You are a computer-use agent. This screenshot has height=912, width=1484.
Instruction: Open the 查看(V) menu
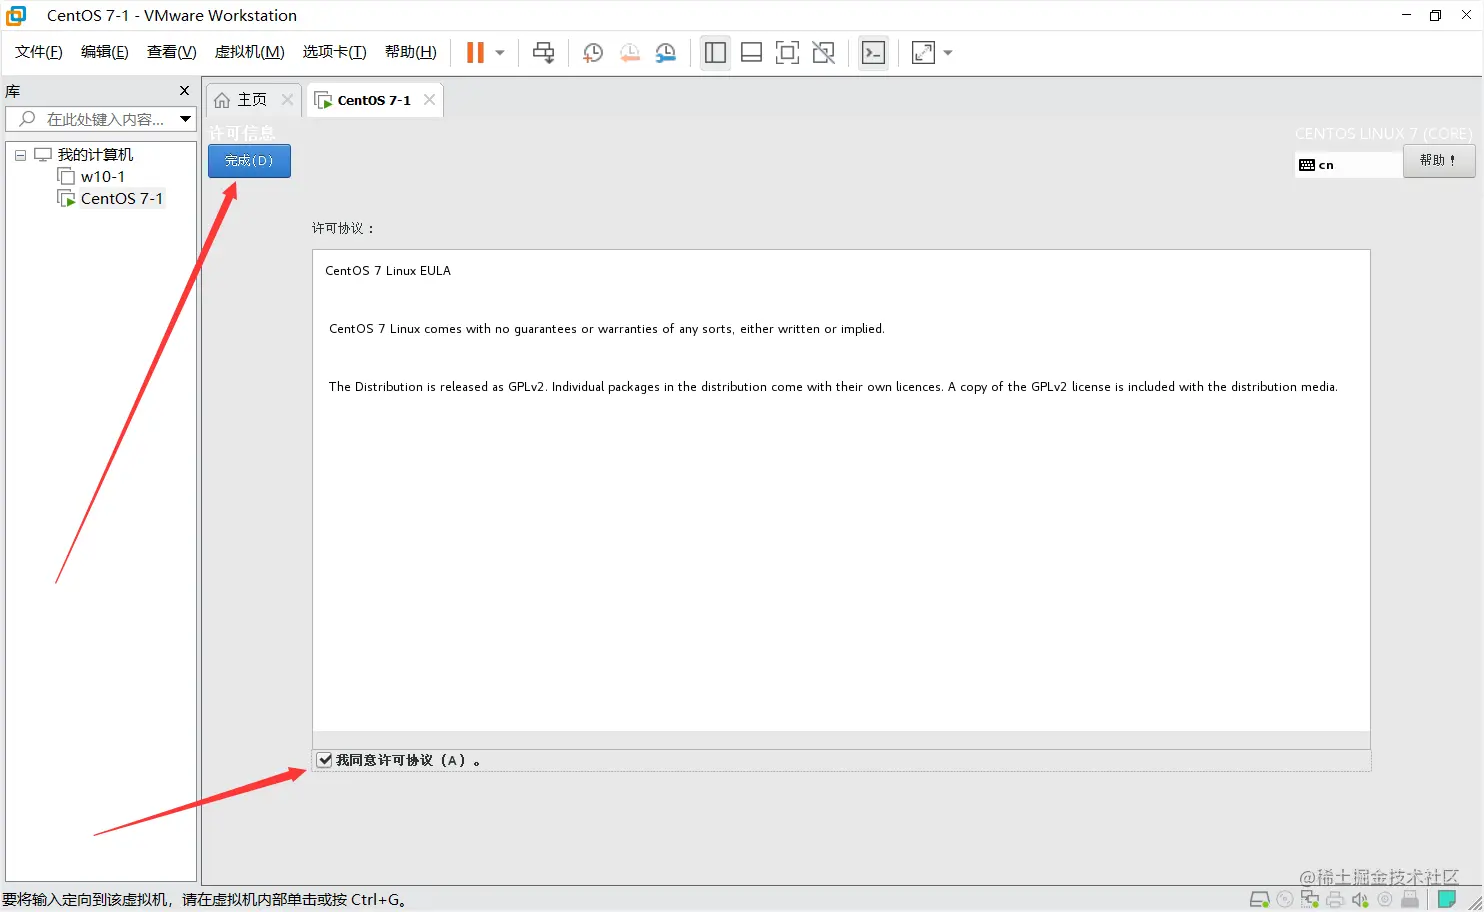(x=171, y=52)
